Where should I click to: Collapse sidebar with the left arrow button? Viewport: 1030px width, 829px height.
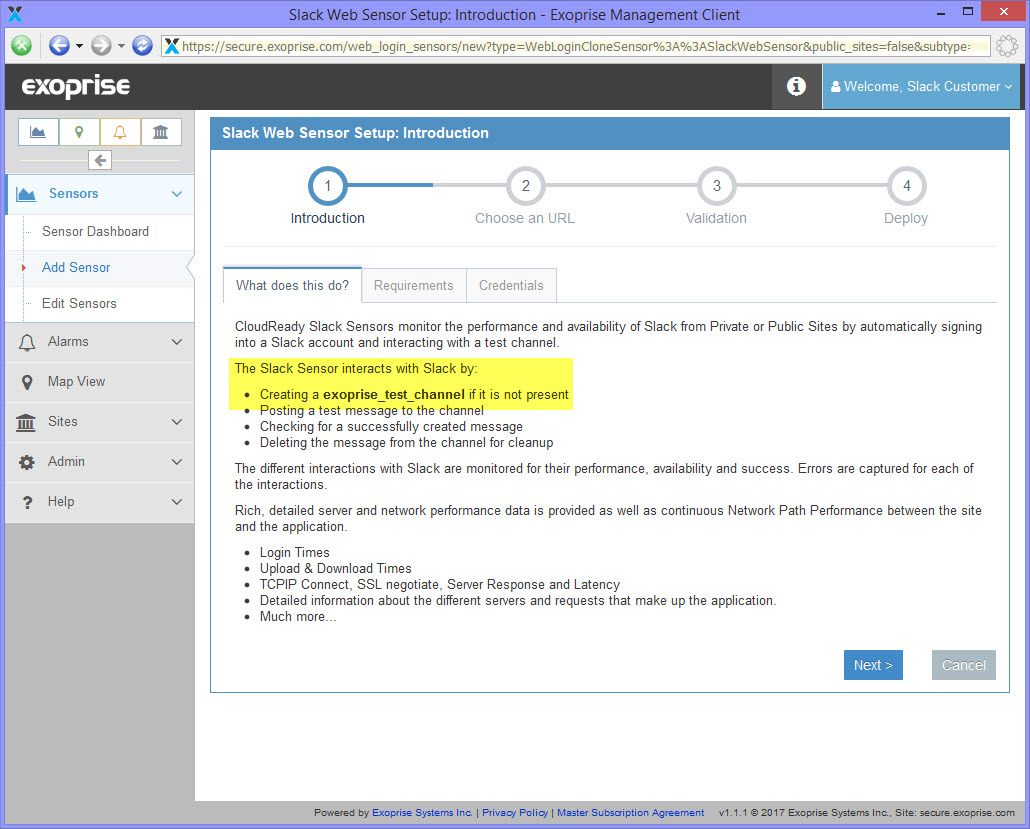[100, 160]
